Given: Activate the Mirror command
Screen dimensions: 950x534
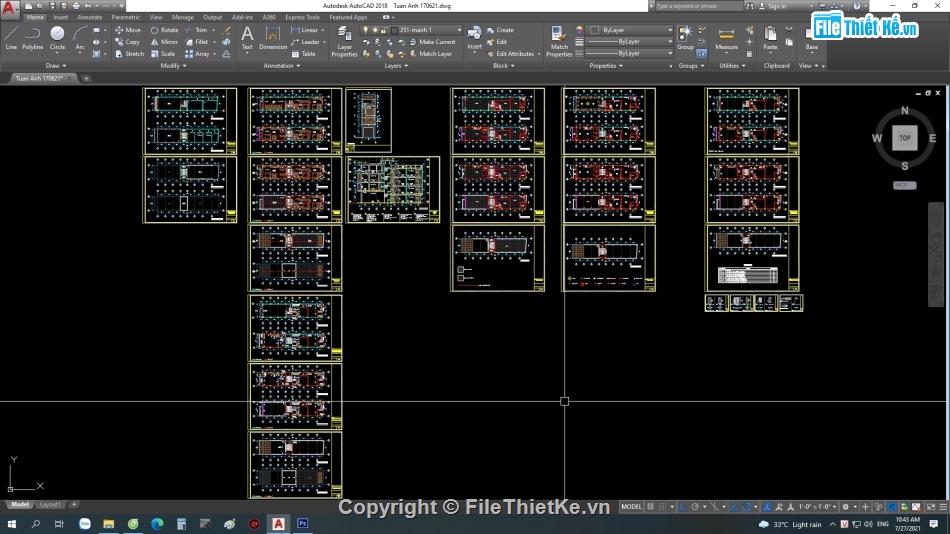Looking at the screenshot, I should coord(165,42).
